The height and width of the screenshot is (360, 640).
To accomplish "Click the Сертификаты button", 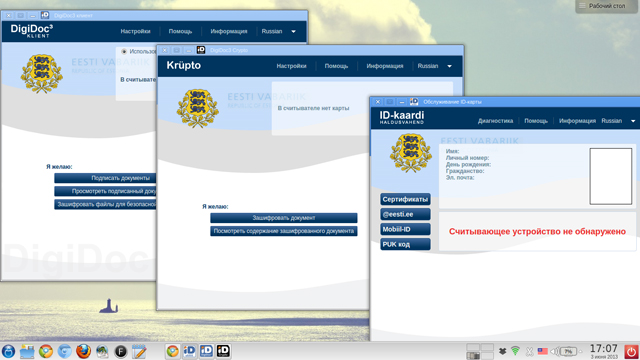I will point(405,199).
